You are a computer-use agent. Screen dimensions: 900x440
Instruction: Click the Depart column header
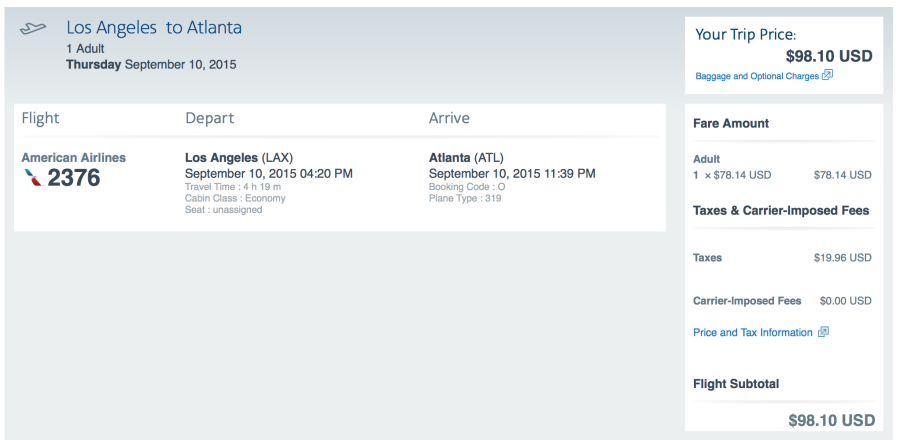[x=210, y=118]
